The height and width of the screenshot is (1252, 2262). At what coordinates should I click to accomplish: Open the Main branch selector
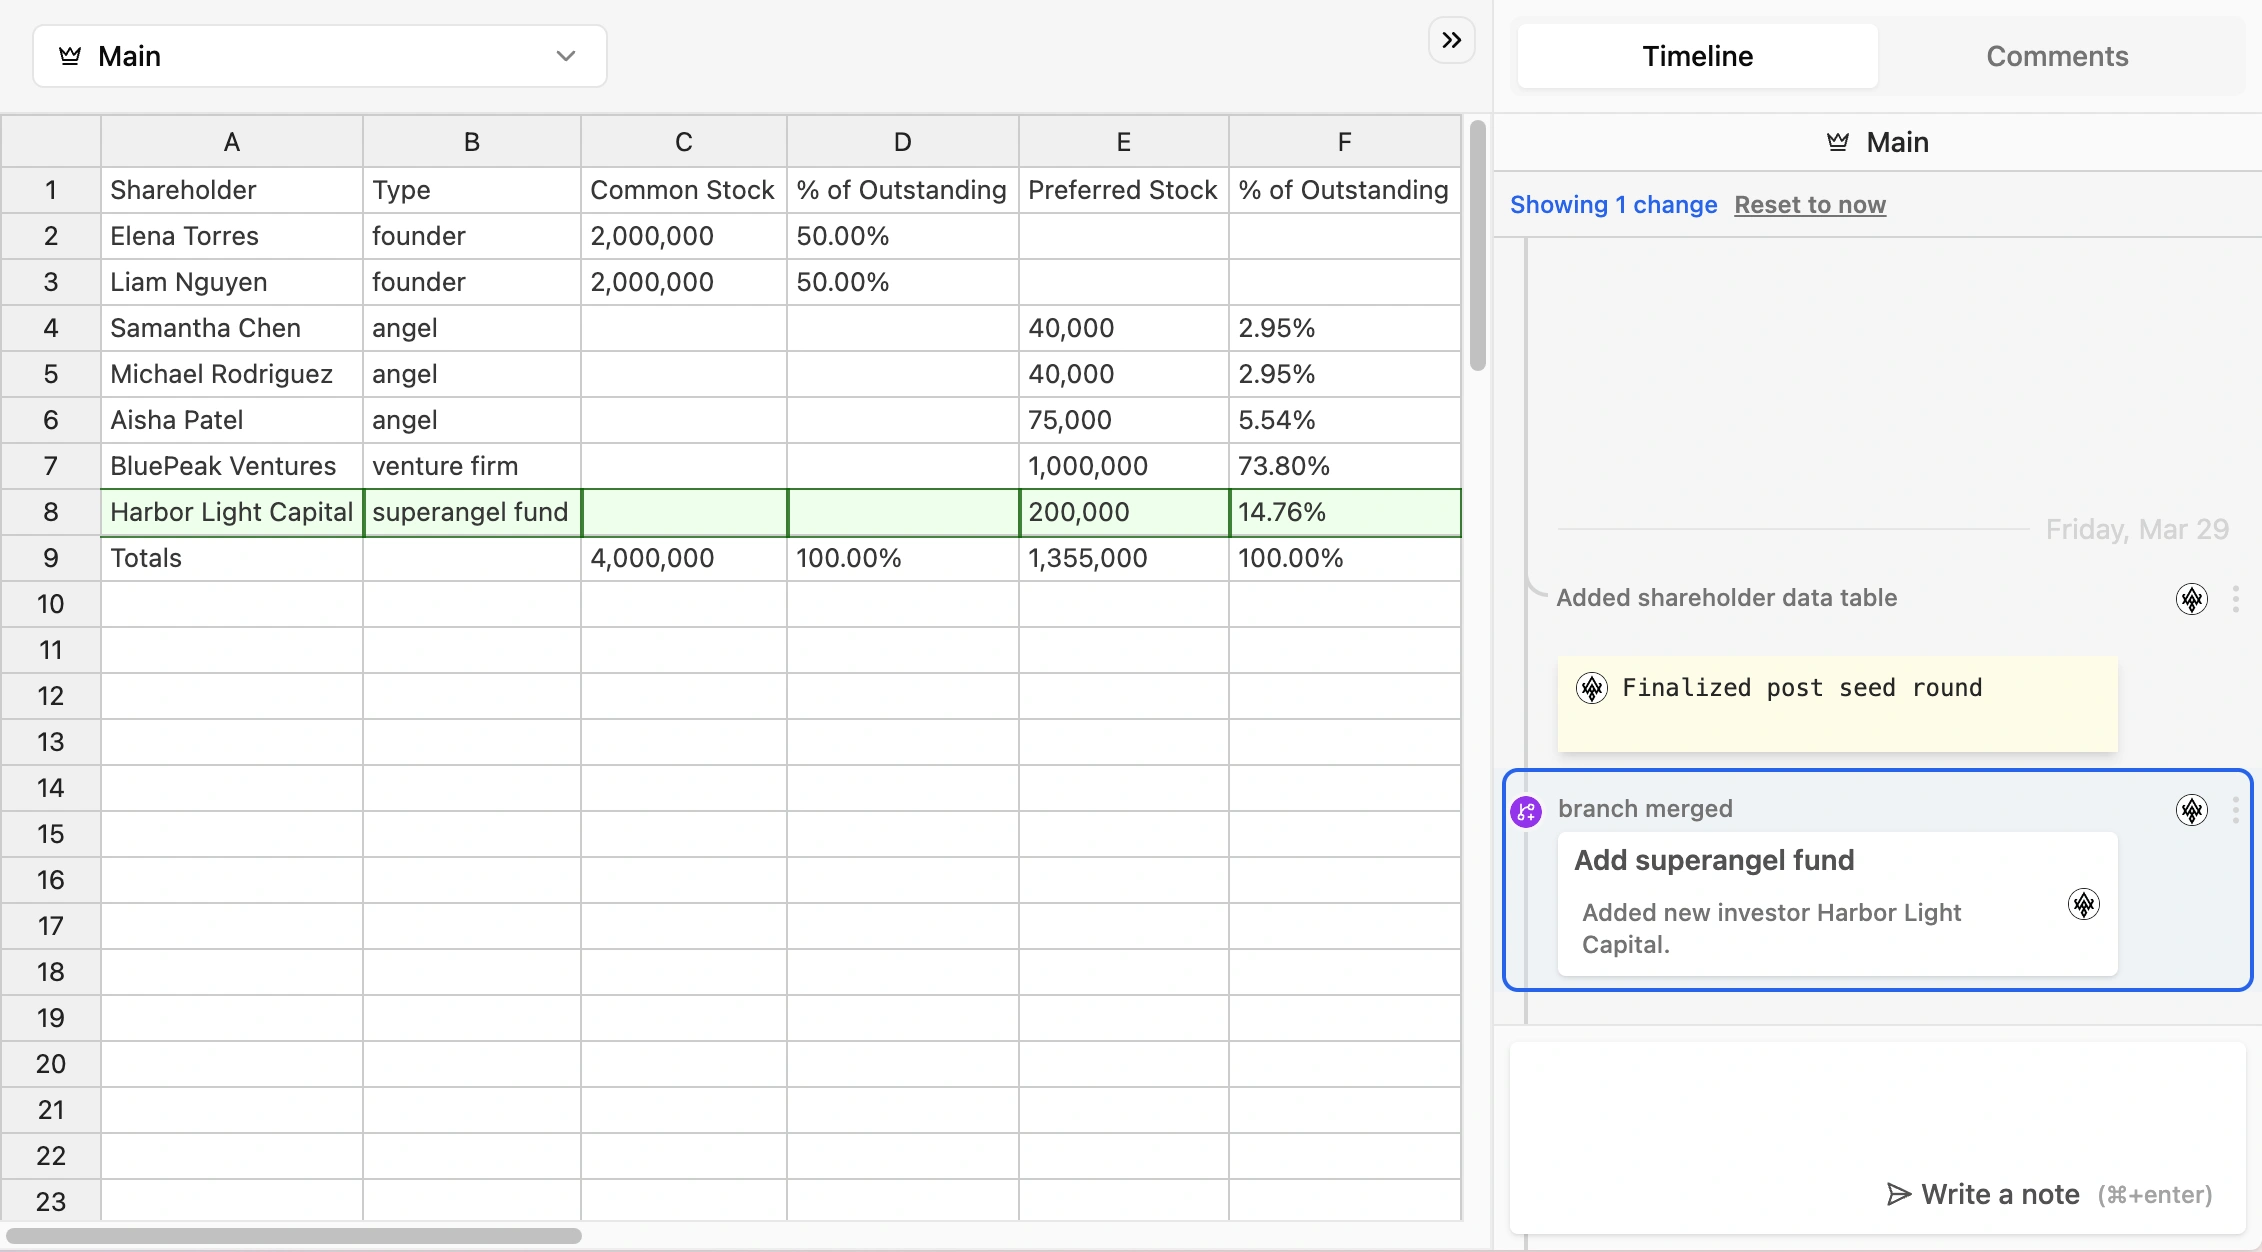click(x=319, y=56)
